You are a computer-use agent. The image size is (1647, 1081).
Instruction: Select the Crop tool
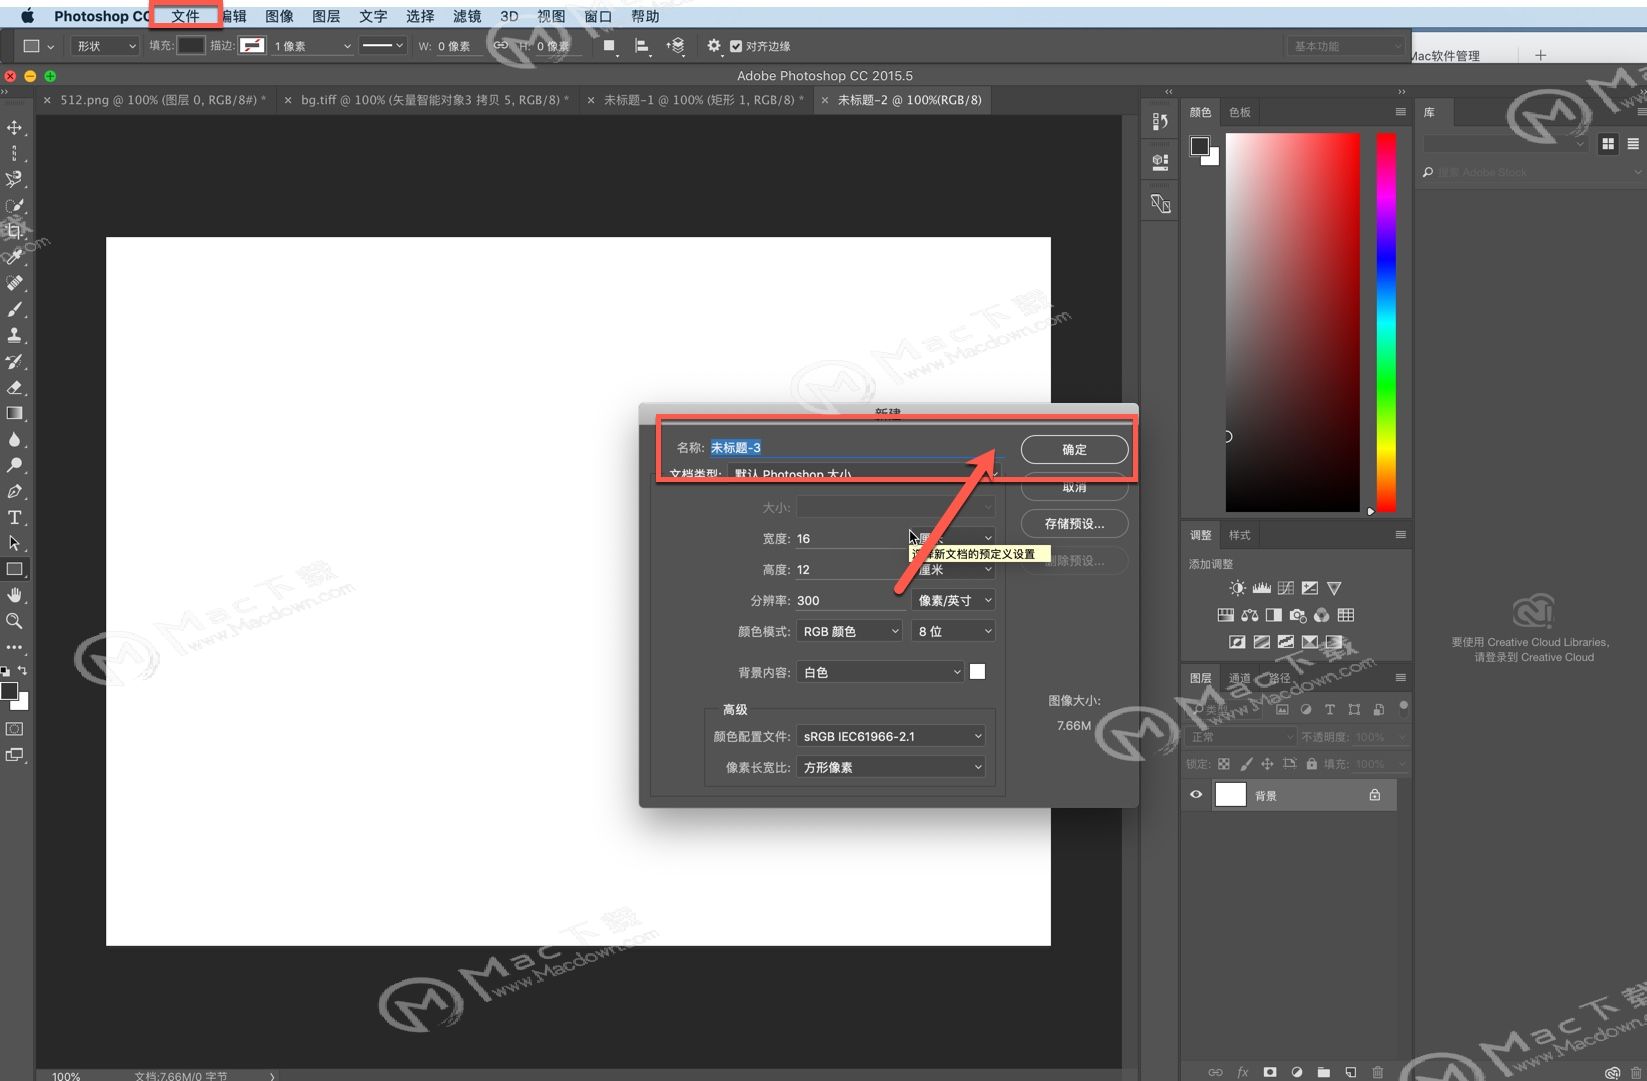pos(15,232)
